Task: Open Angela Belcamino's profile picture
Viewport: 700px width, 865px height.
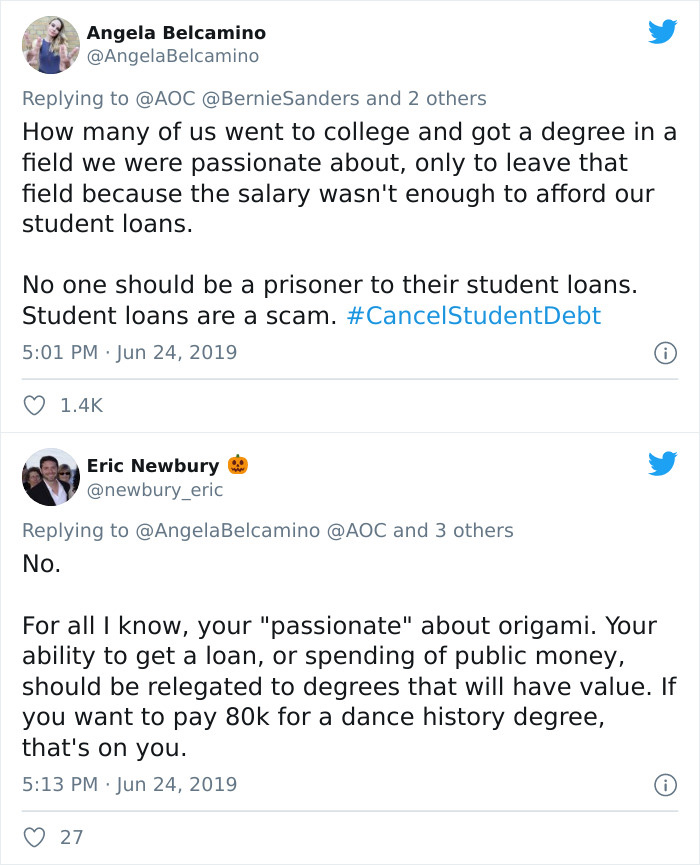Action: pyautogui.click(x=51, y=45)
